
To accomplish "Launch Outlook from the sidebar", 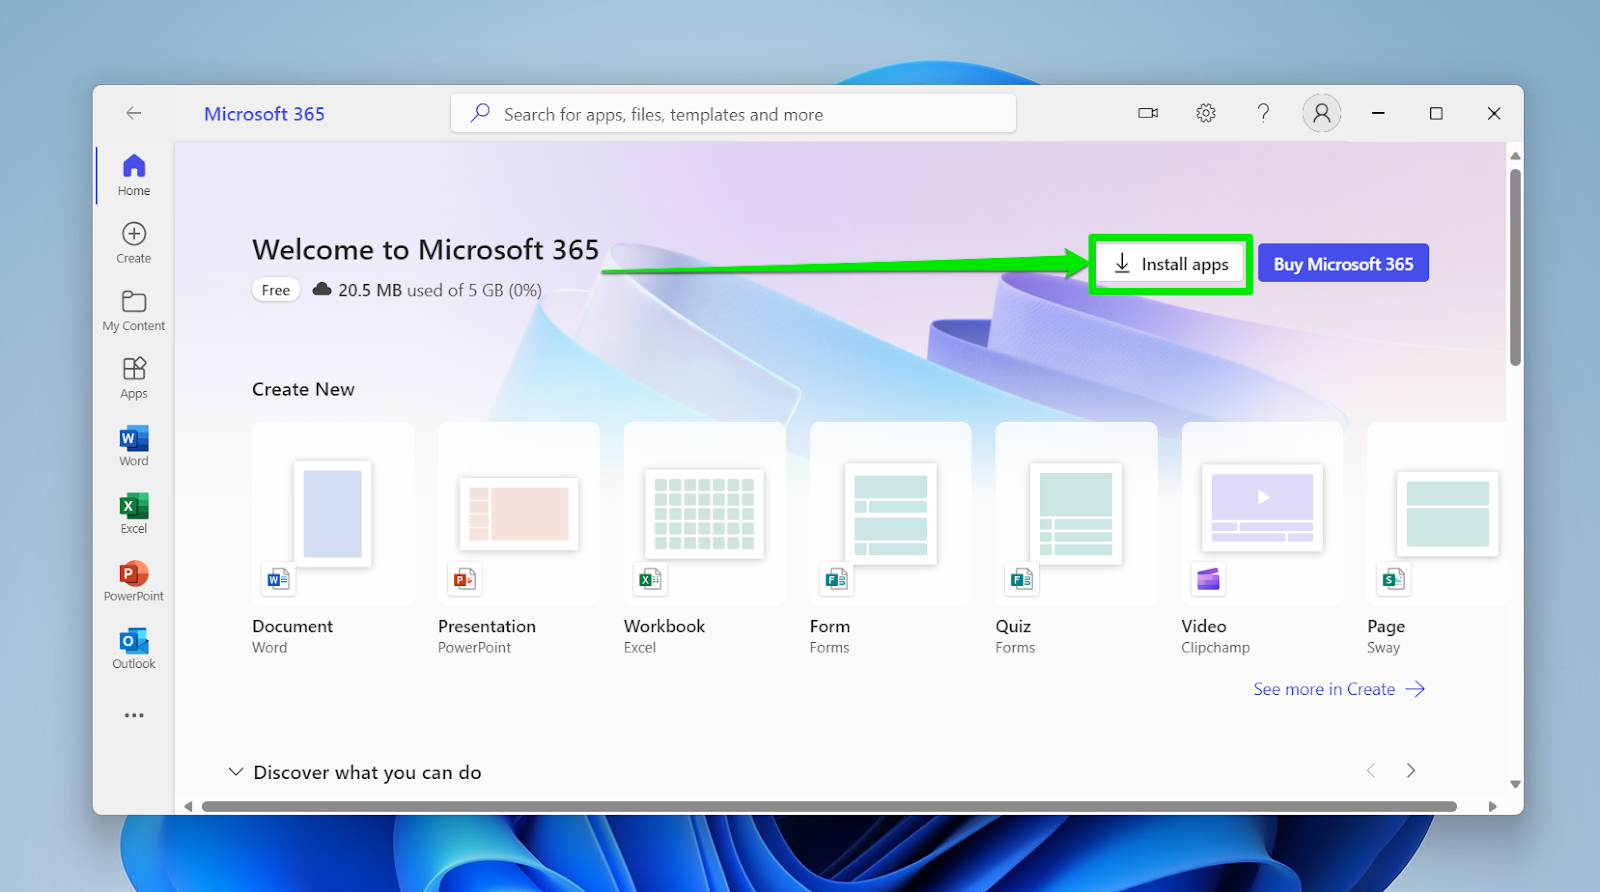I will [x=134, y=649].
